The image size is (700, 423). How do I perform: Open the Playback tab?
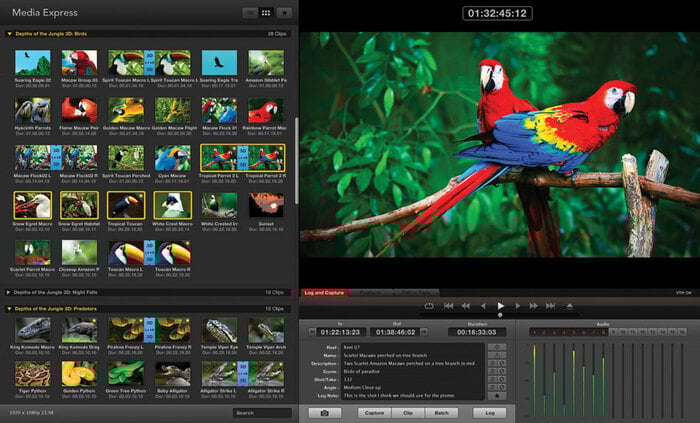[371, 293]
